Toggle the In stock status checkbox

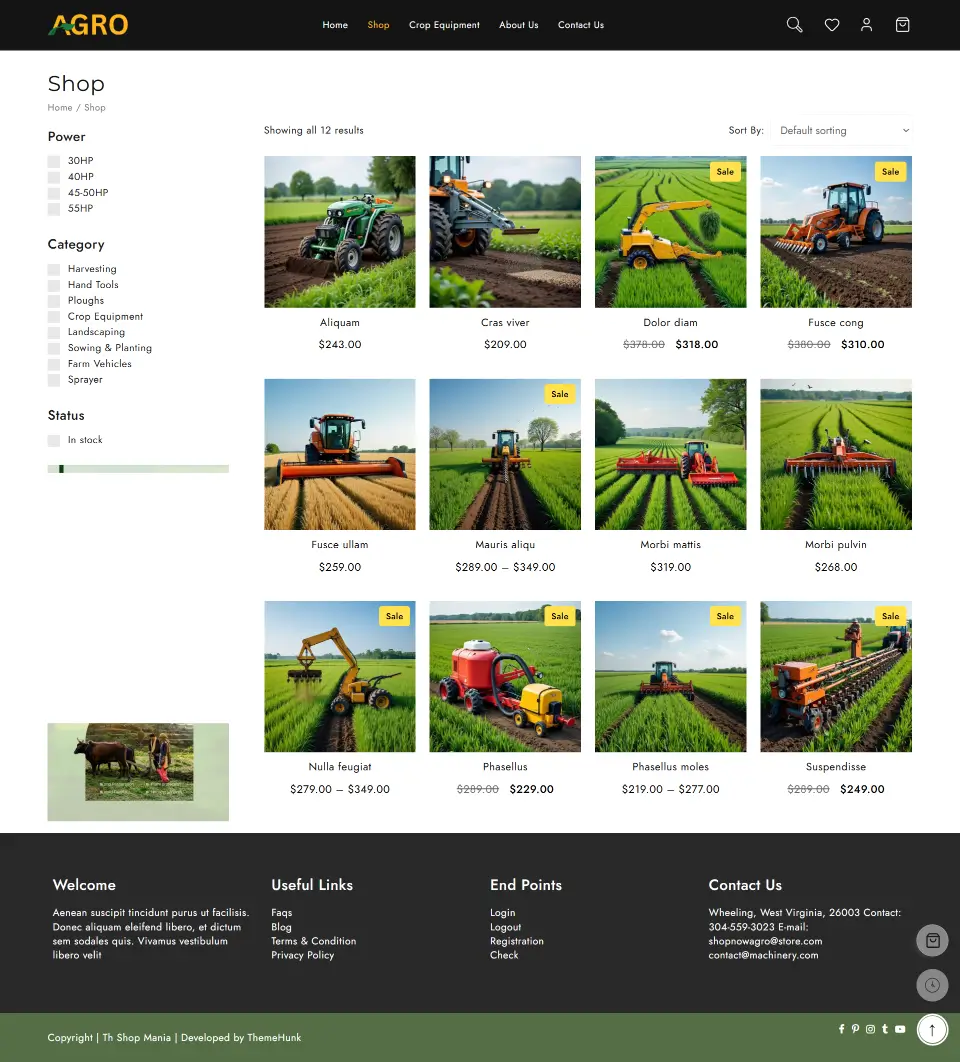pos(54,440)
